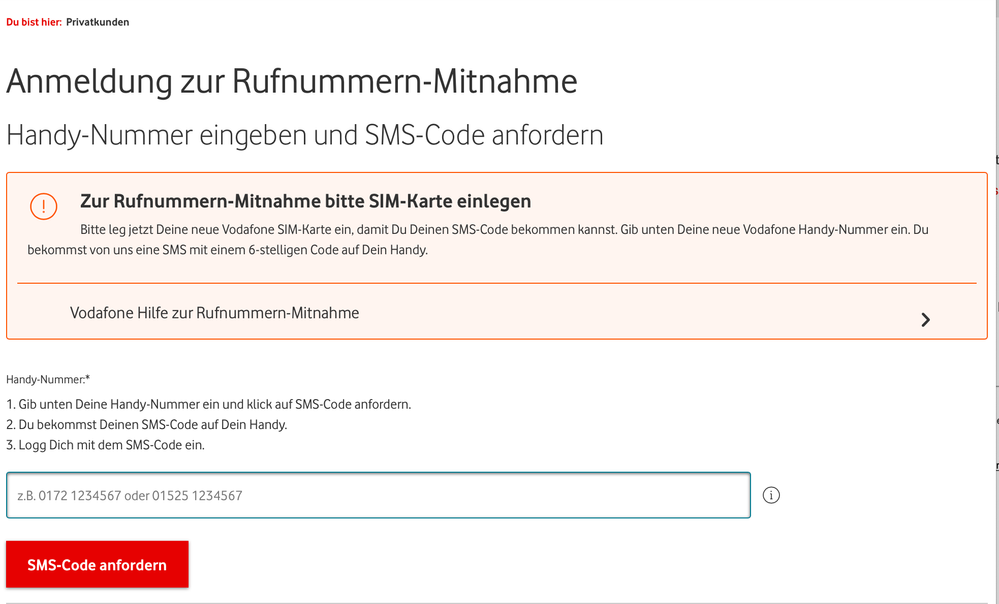Click the right-facing chevron on the help row
999x604 pixels.
pos(925,319)
